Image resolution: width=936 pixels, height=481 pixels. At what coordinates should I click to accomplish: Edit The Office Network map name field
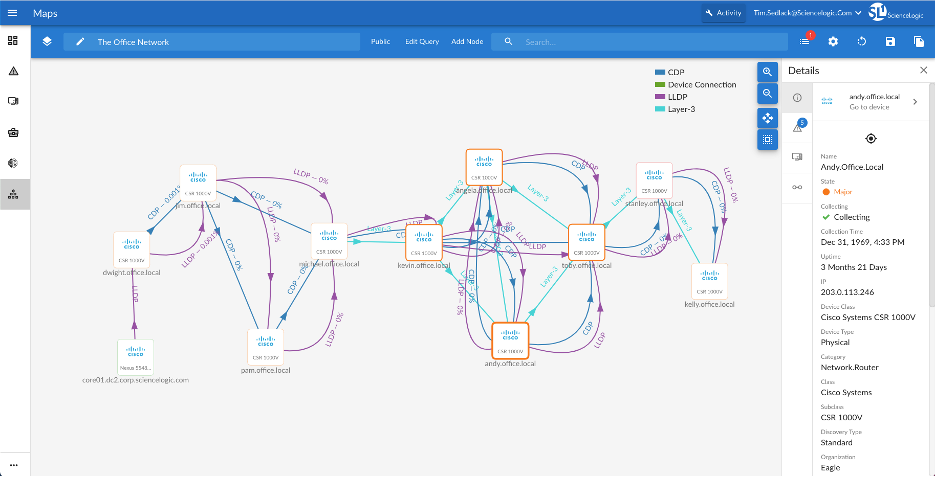(x=212, y=42)
